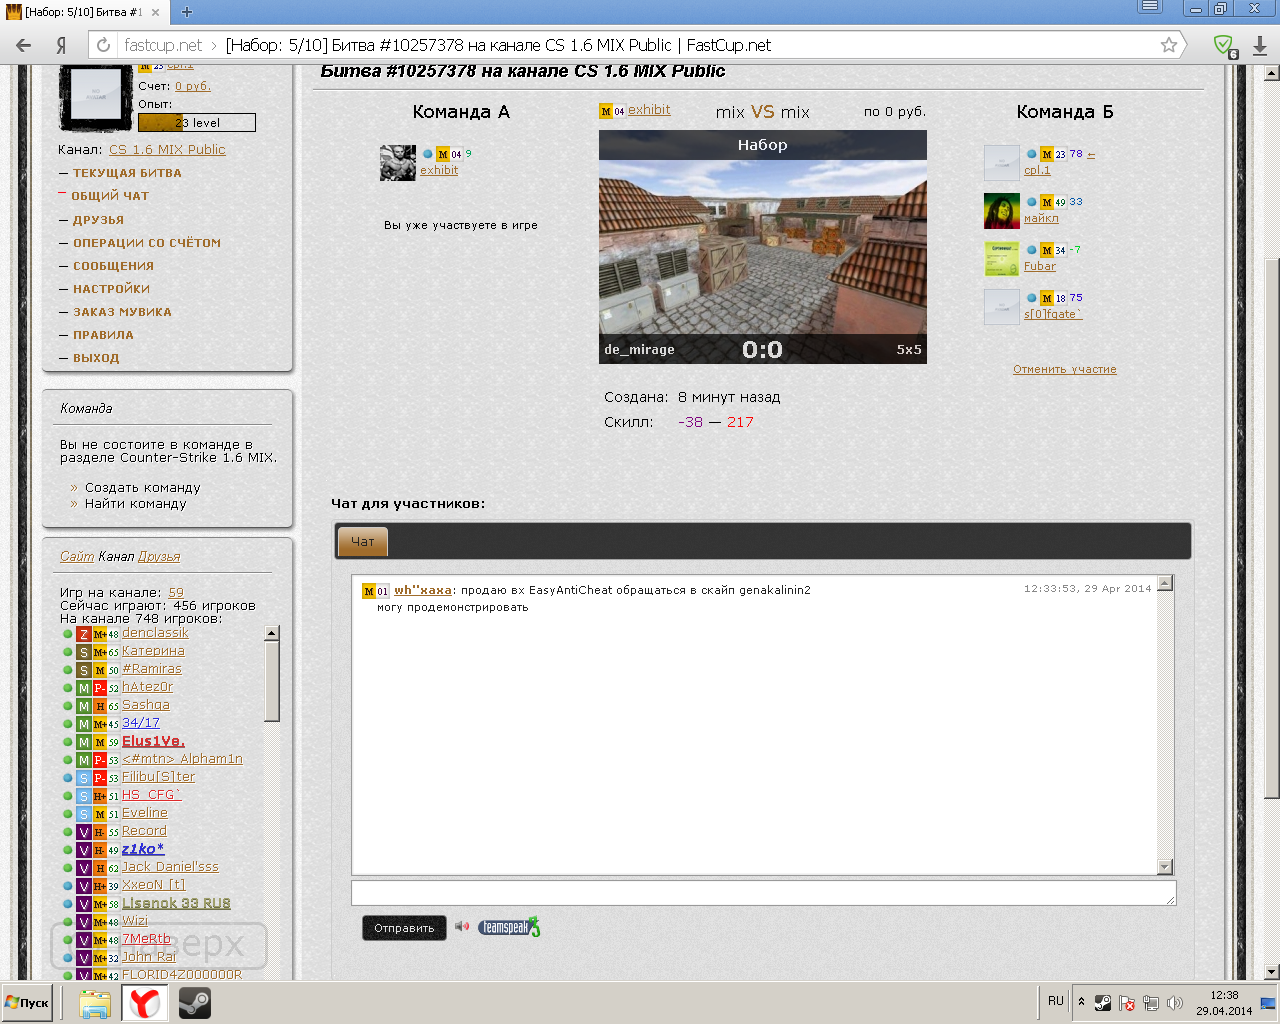Open ДРУЗЬЯ menu item
The image size is (1280, 1024).
click(x=98, y=220)
